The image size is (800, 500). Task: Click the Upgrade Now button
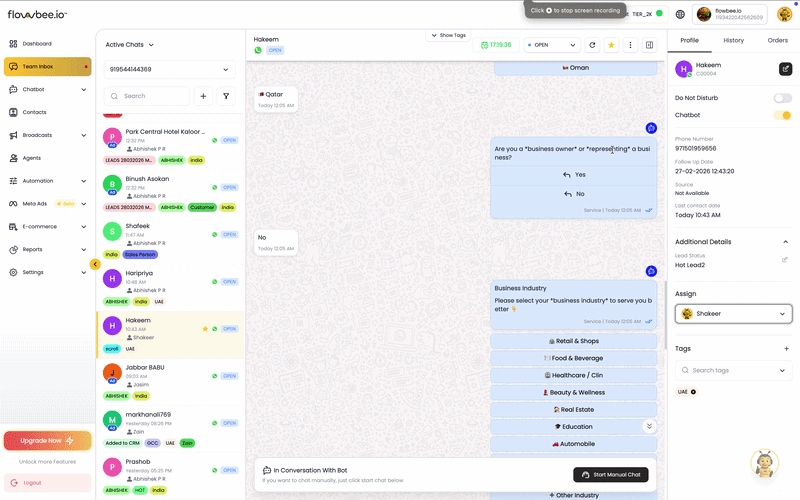[x=47, y=440]
